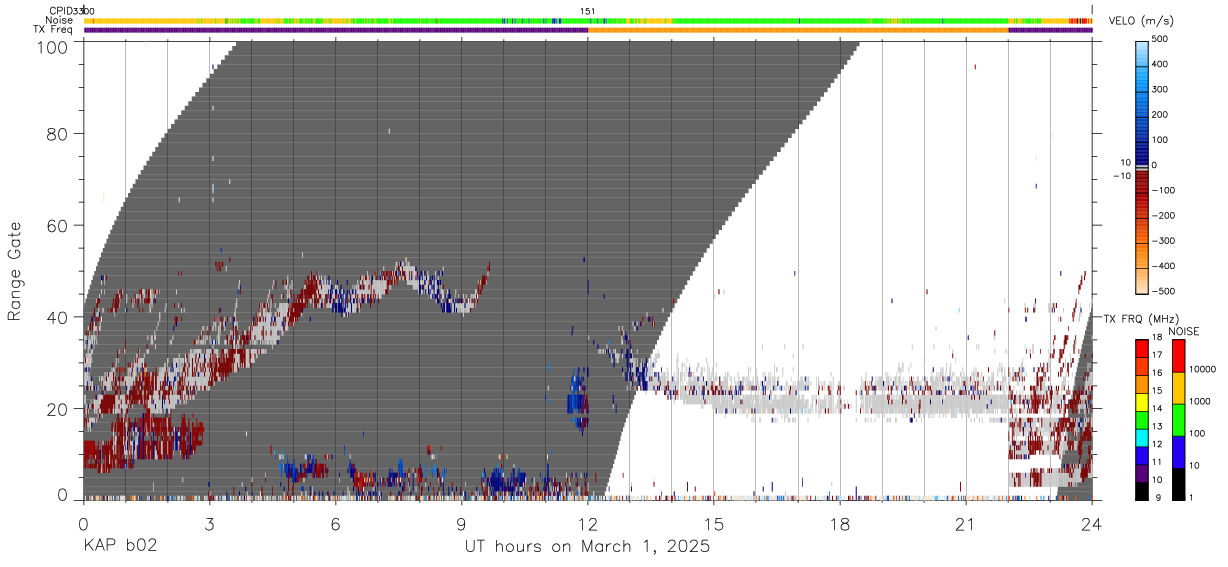
Task: Click the 9 tick label on time axis
Action: [x=461, y=523]
